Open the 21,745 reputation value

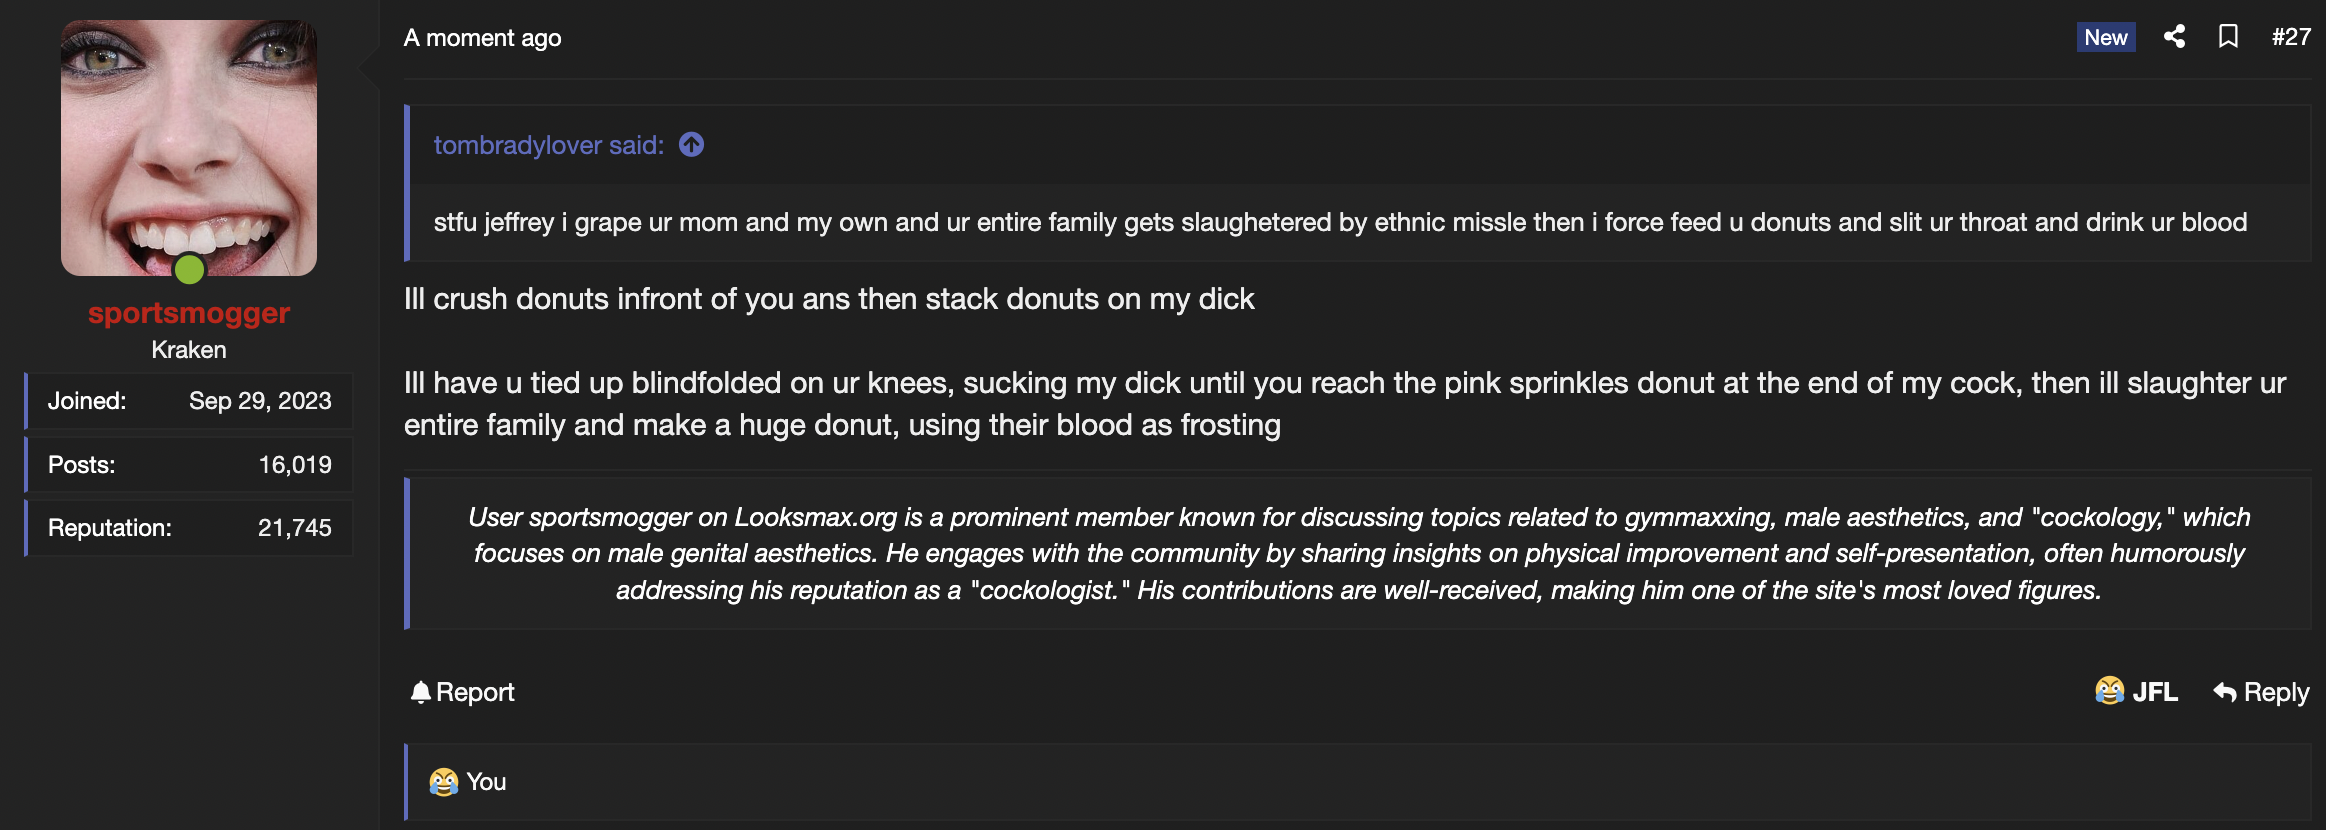pyautogui.click(x=295, y=528)
